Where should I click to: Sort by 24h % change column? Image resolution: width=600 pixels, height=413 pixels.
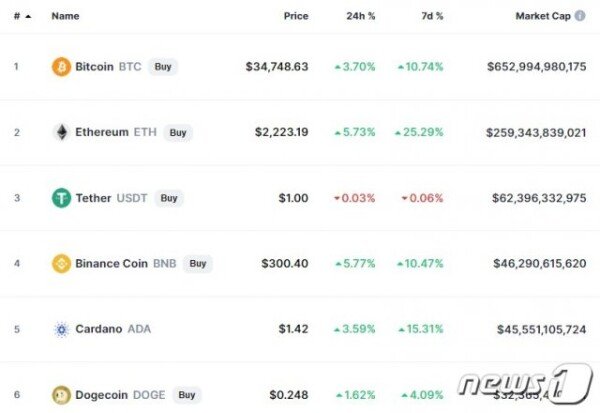(360, 16)
